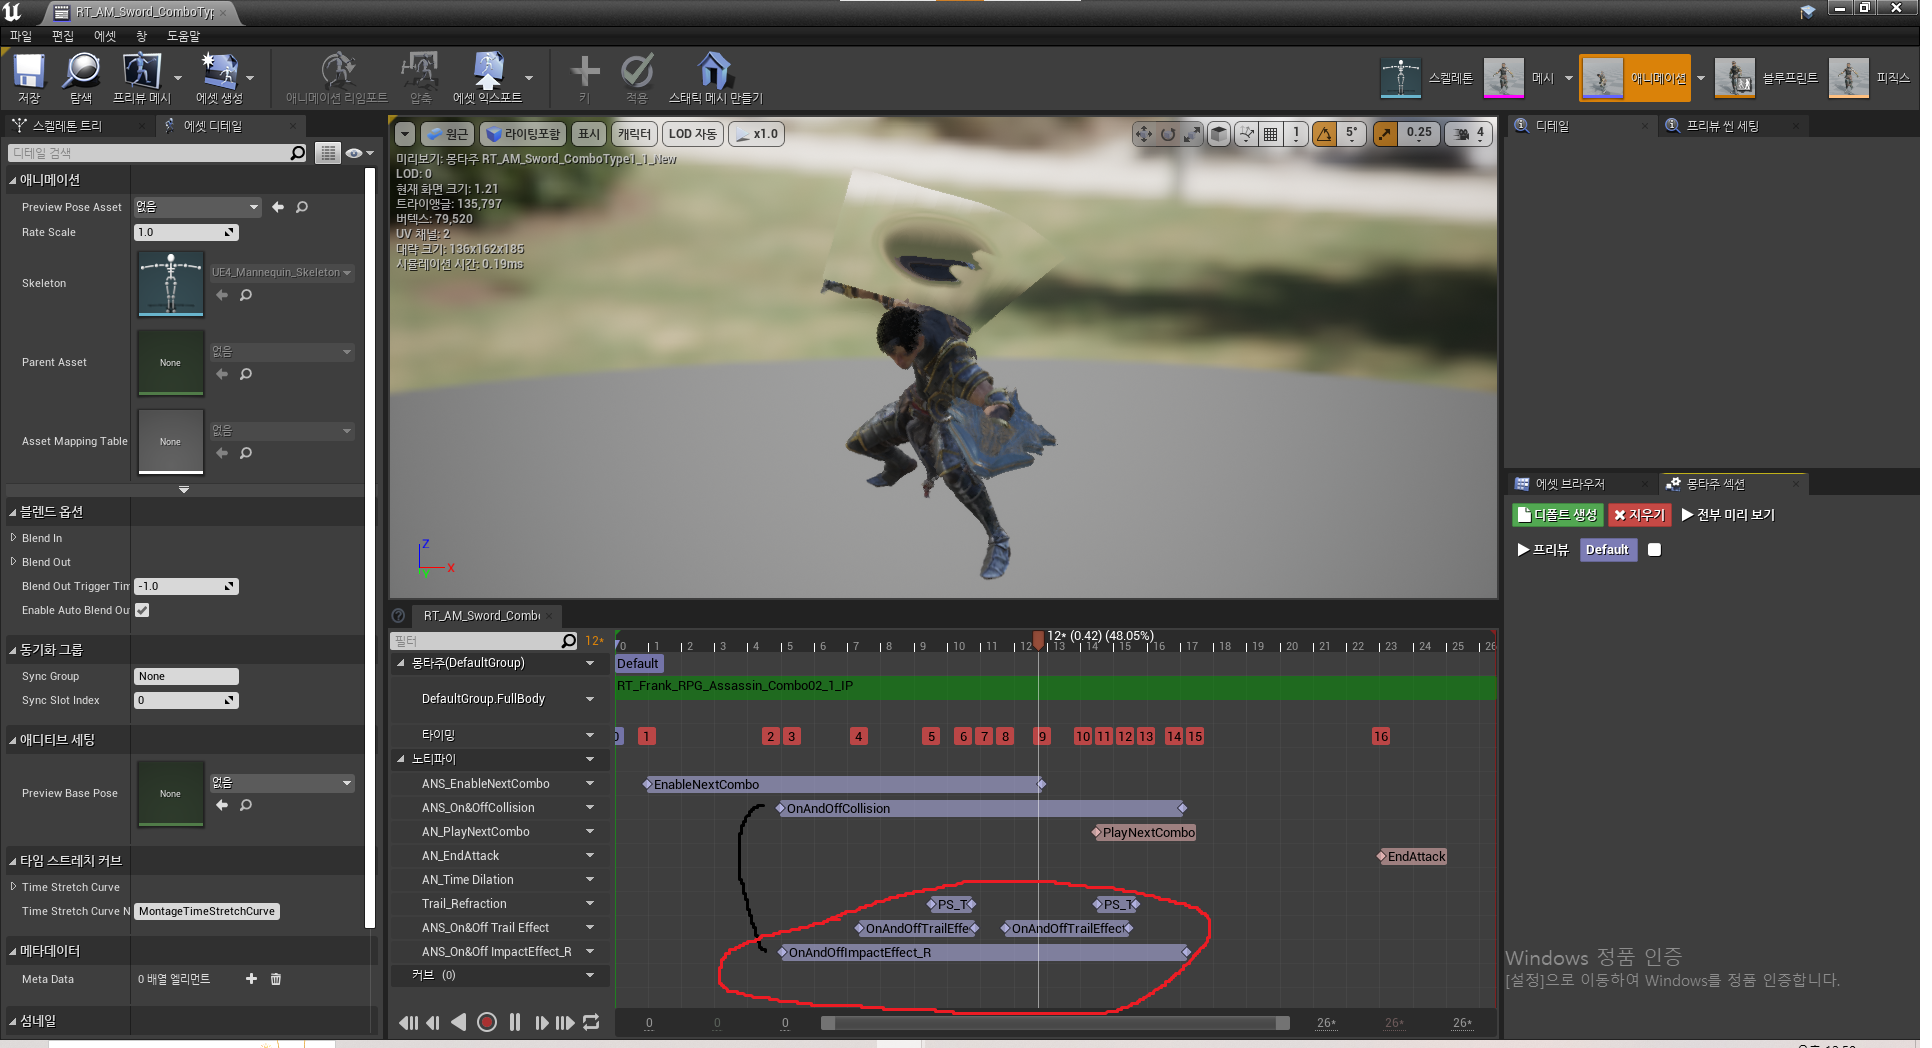Click the record button in playback controls

487,1022
